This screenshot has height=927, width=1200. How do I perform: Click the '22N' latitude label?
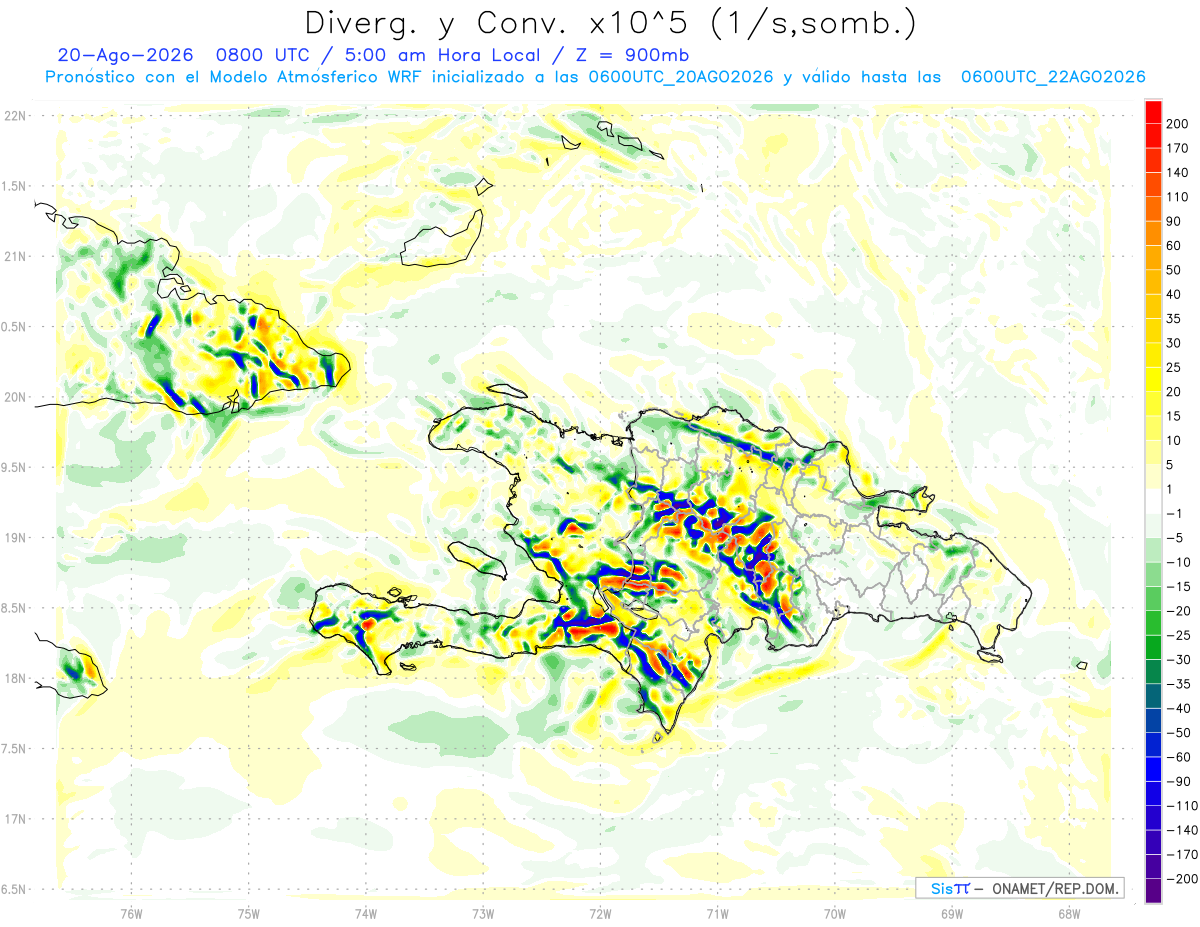(x=14, y=115)
